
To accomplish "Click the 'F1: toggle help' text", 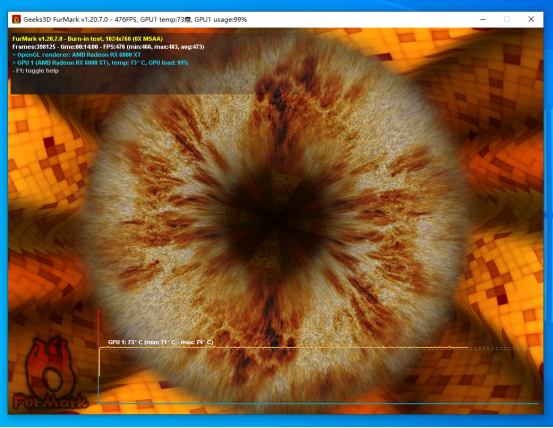I will pos(35,71).
